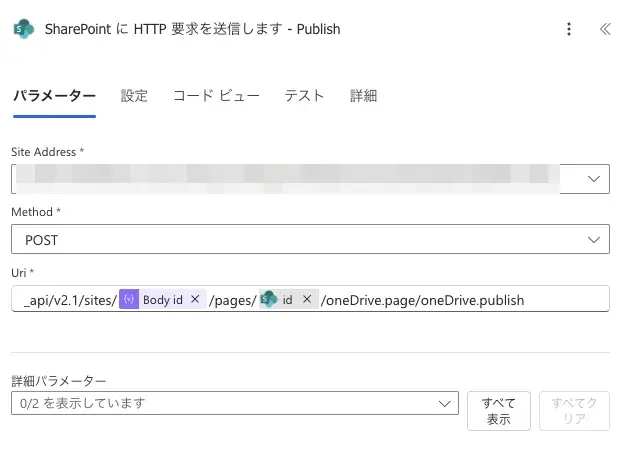619x451 pixels.
Task: Expand the 詳細パラメーター dropdown
Action: (x=235, y=403)
